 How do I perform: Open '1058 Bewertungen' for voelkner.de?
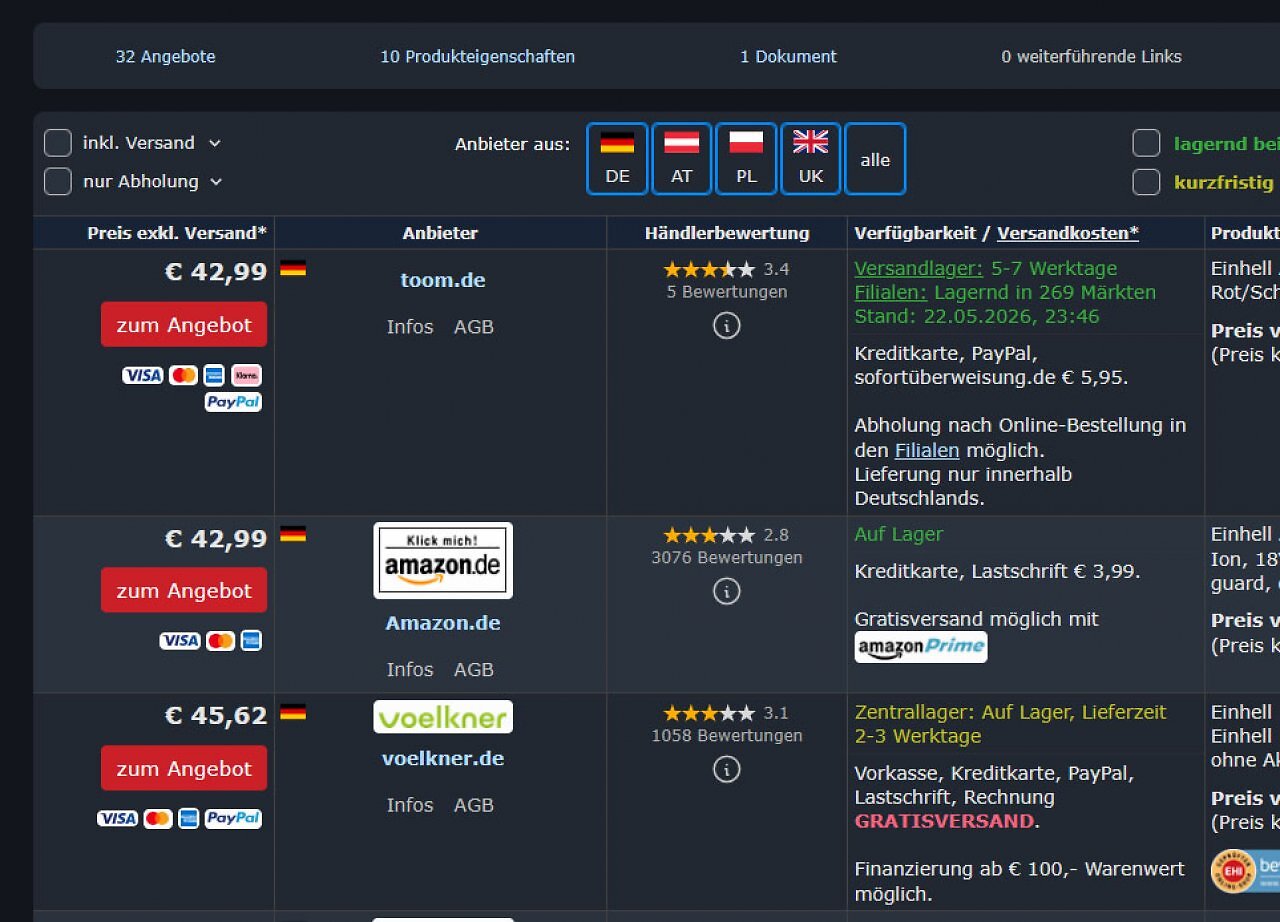tap(727, 736)
